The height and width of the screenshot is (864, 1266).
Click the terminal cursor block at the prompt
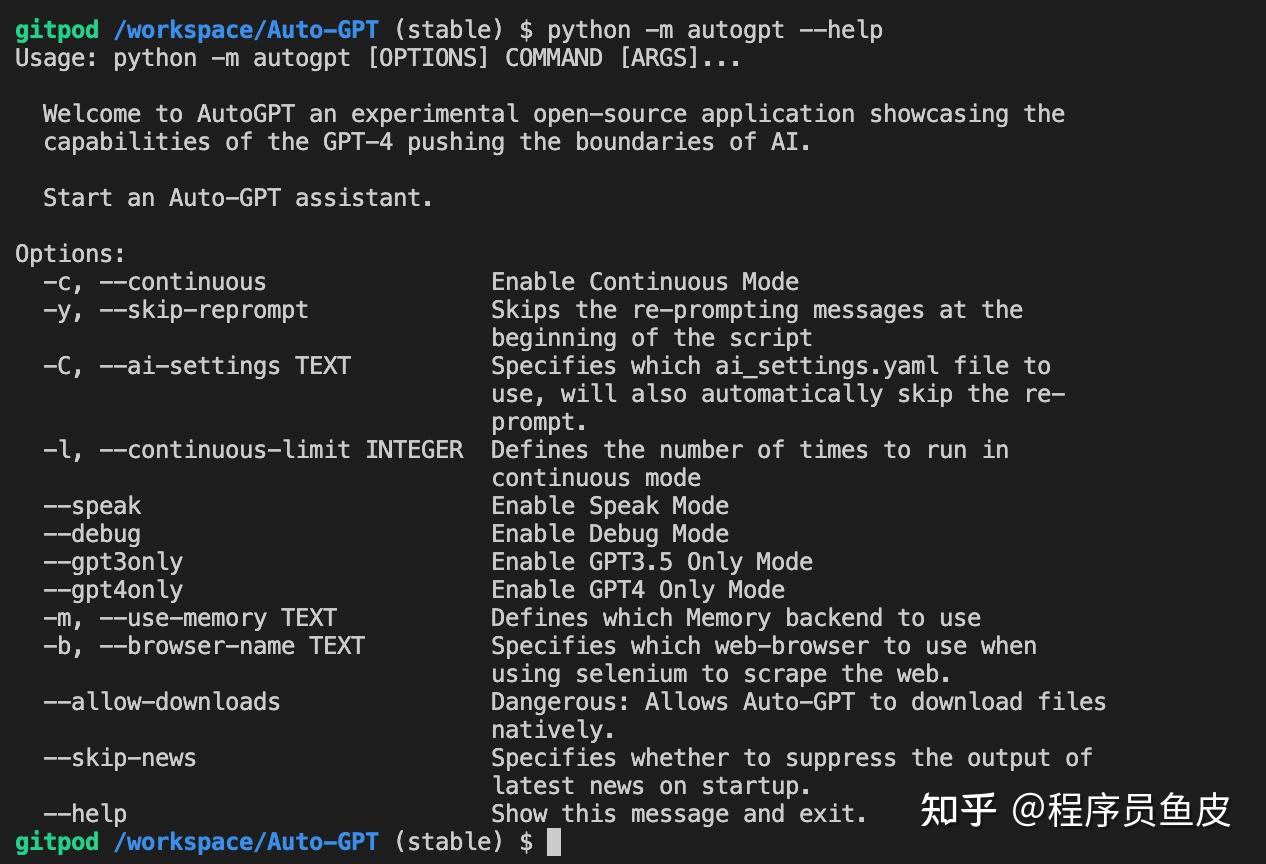(554, 842)
